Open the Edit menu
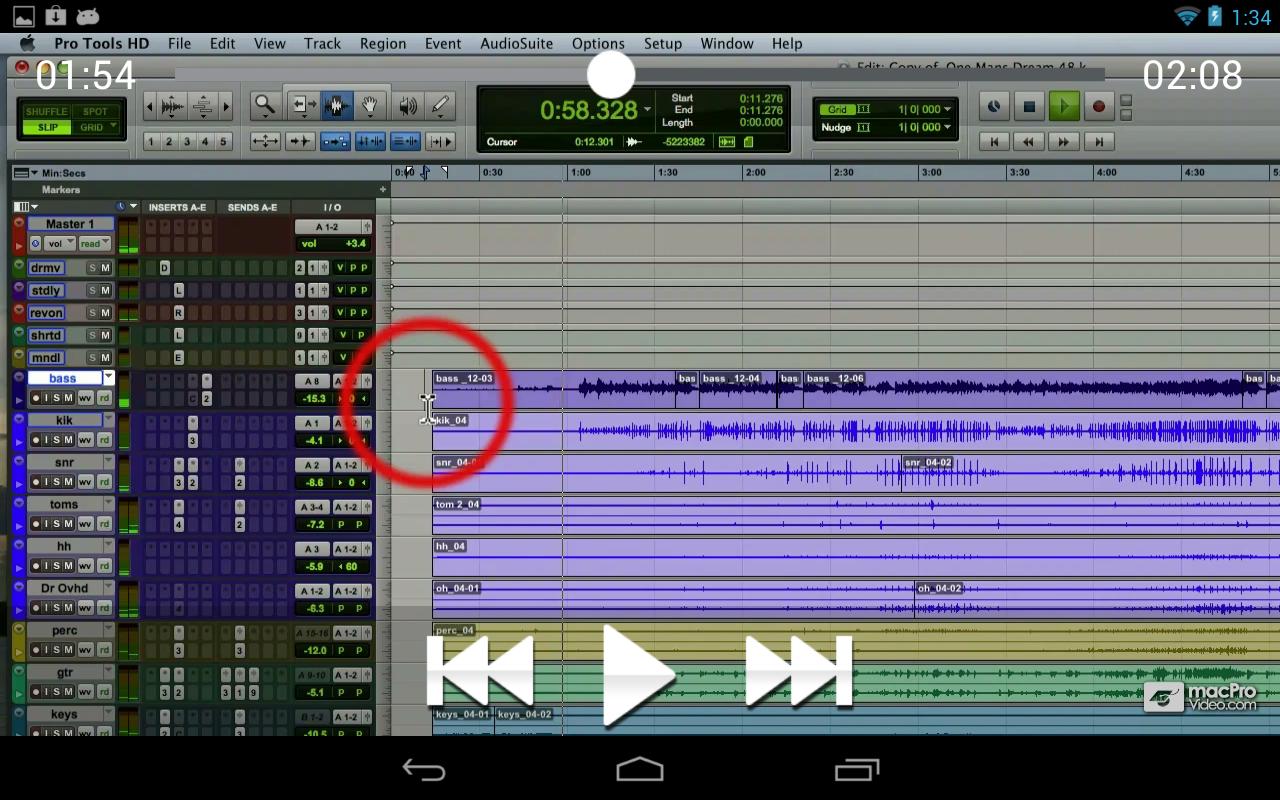This screenshot has width=1280, height=800. (222, 43)
